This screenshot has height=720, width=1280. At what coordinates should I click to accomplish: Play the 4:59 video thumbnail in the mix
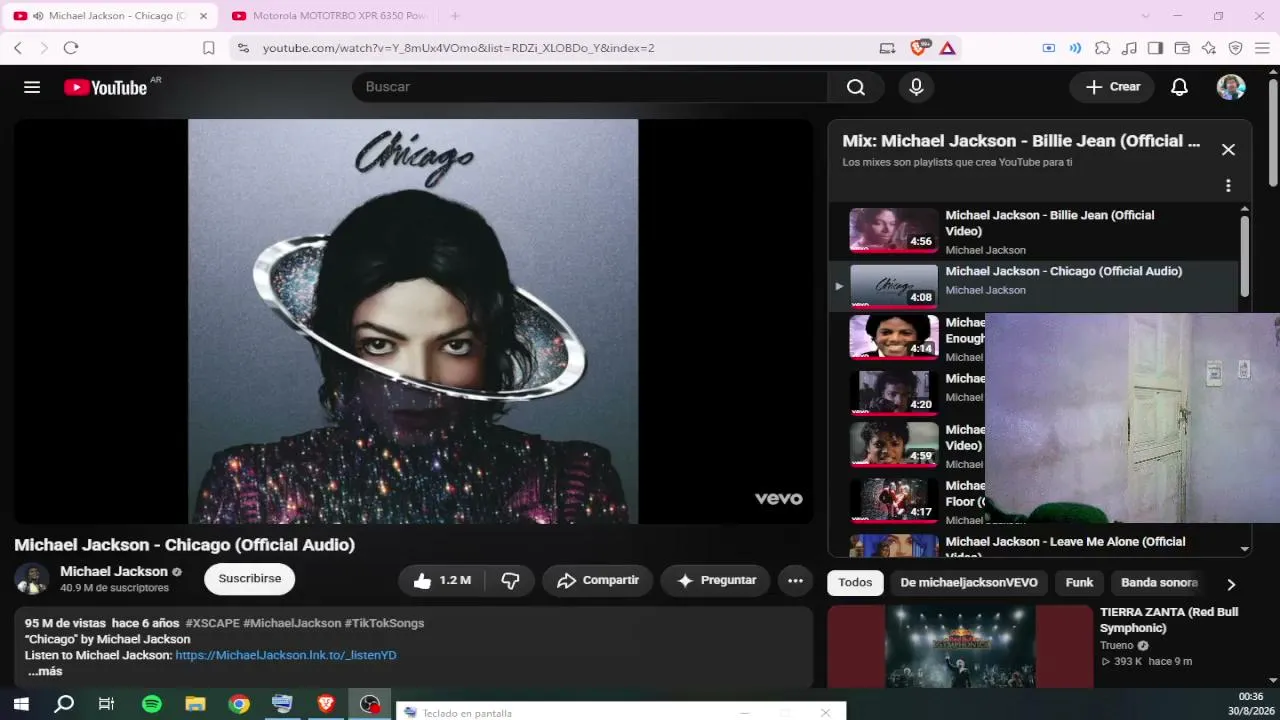tap(894, 444)
